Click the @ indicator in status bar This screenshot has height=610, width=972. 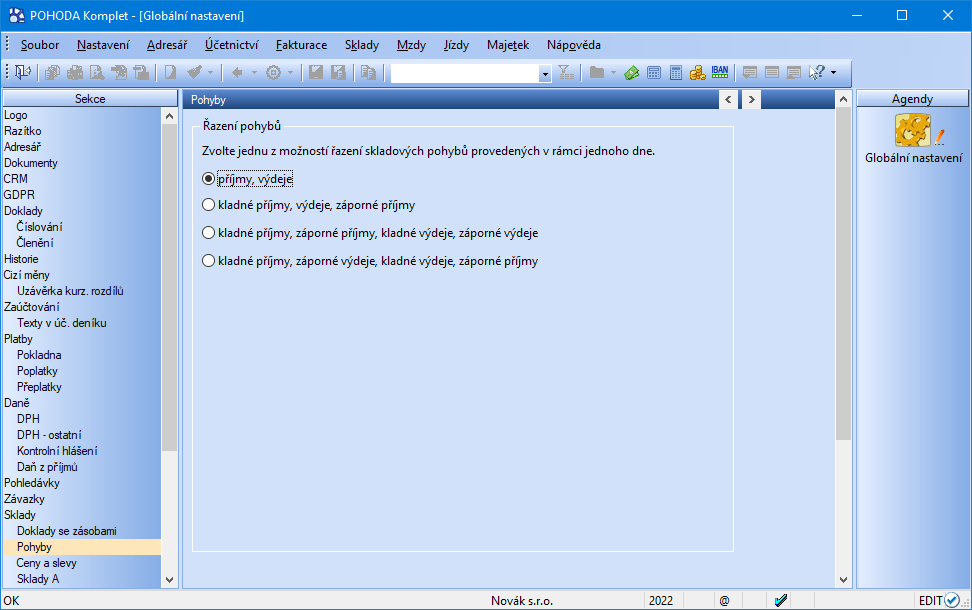[x=724, y=600]
